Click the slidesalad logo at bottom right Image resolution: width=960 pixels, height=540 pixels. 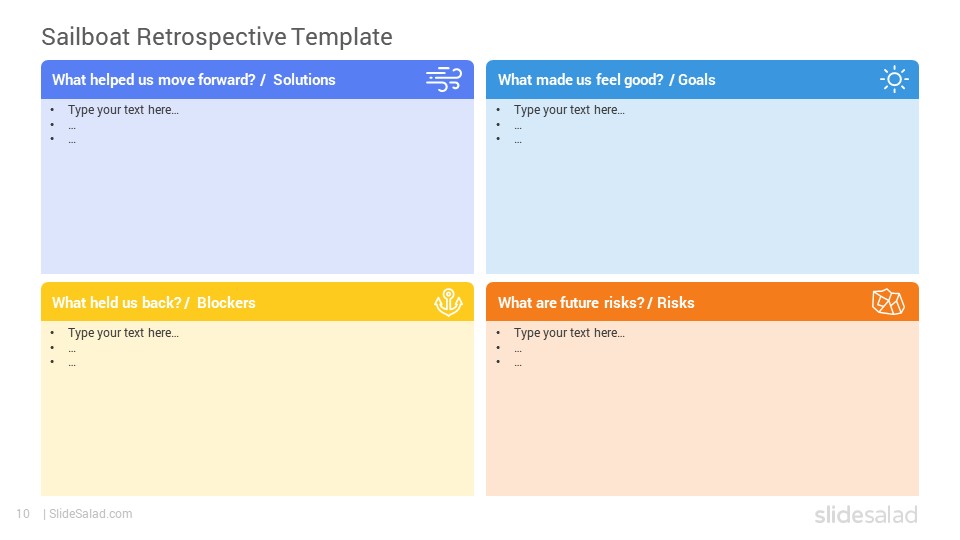click(x=866, y=515)
